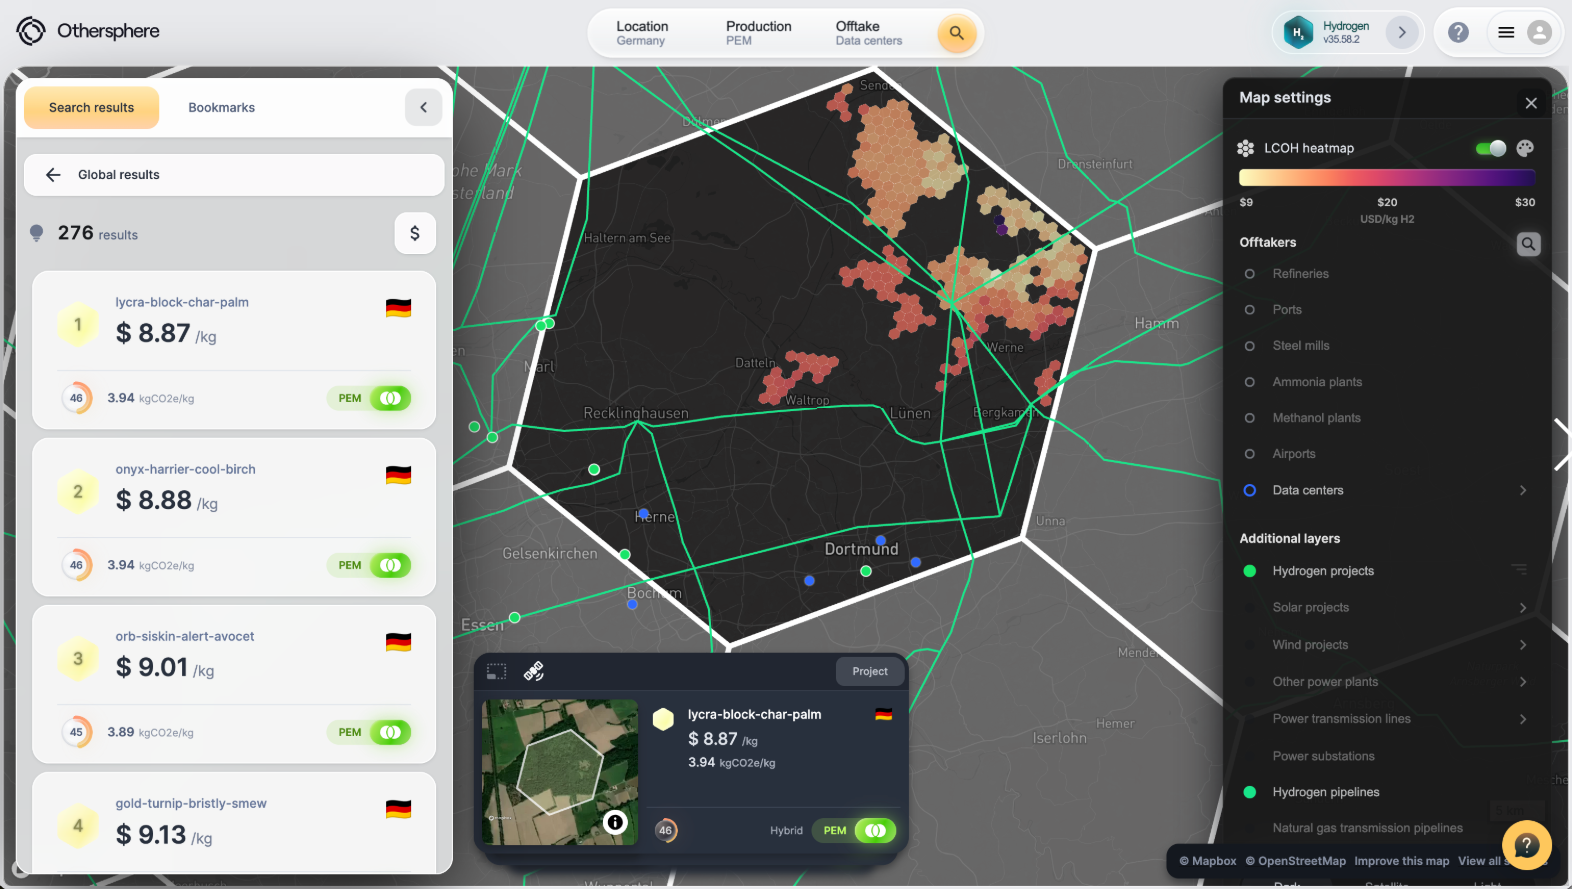Expand the Solar projects layer options
The height and width of the screenshot is (889, 1572).
[x=1522, y=608]
